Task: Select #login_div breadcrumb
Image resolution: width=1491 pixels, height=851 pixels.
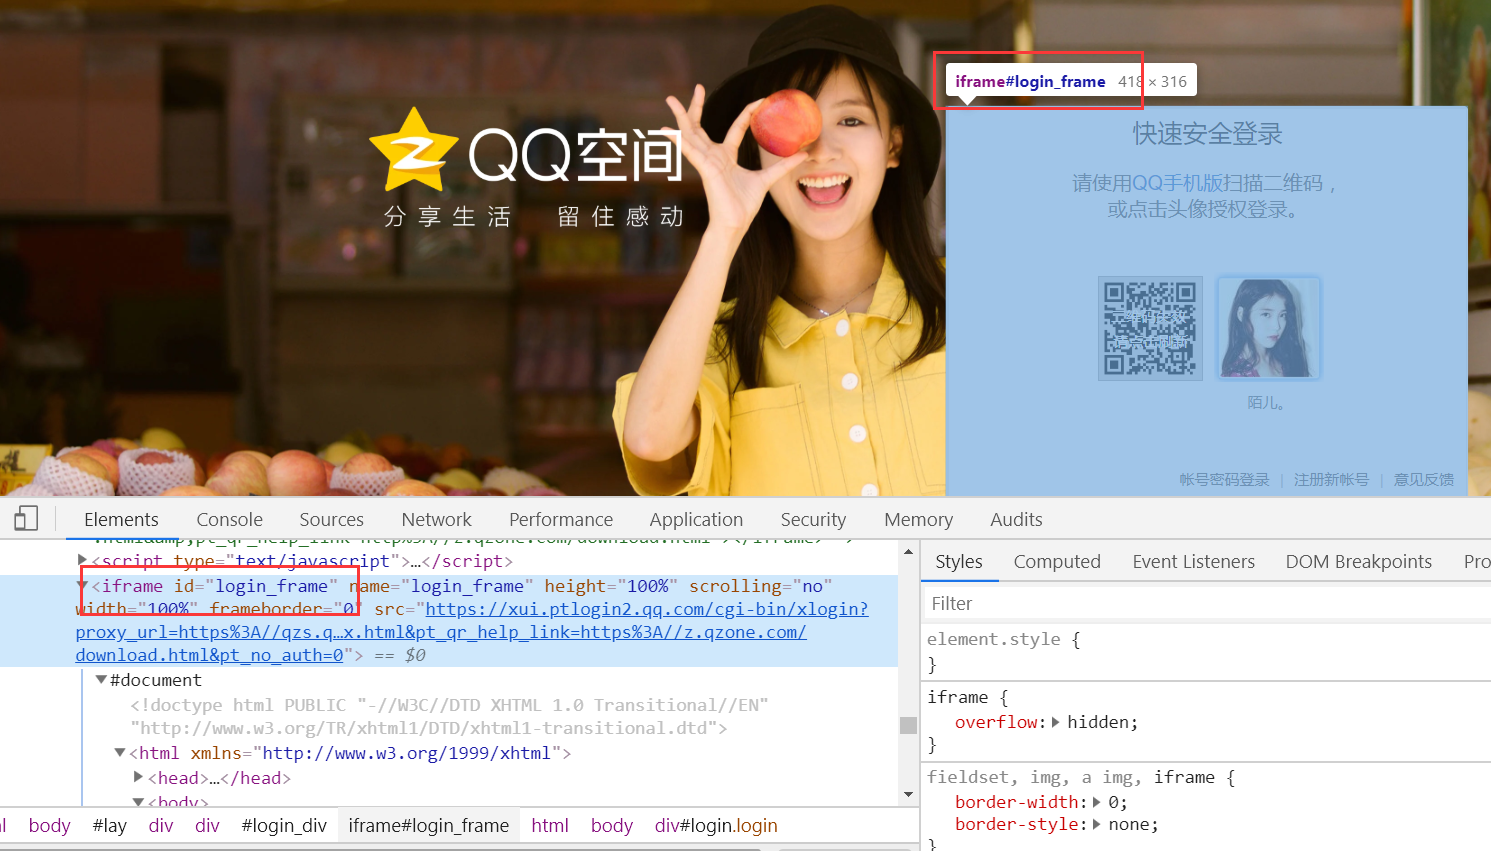Action: (284, 826)
